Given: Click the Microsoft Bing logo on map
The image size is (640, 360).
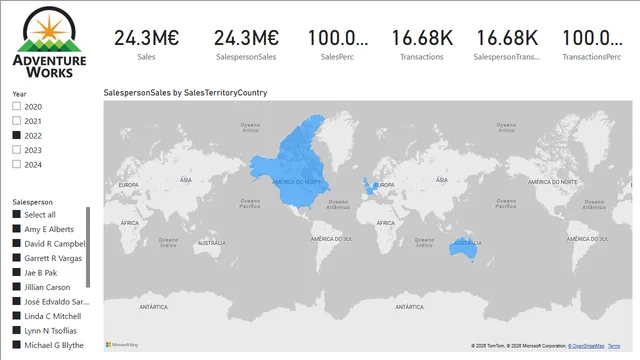Looking at the screenshot, I should click(122, 345).
